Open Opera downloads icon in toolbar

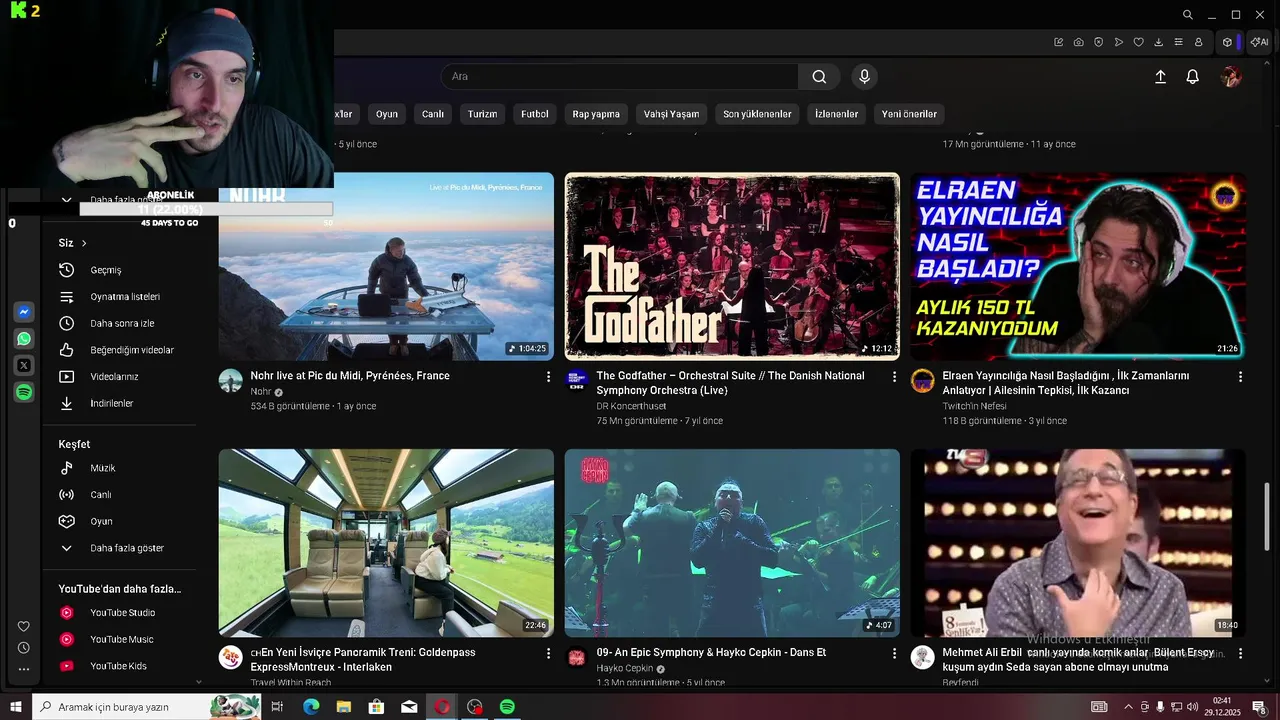(1158, 42)
